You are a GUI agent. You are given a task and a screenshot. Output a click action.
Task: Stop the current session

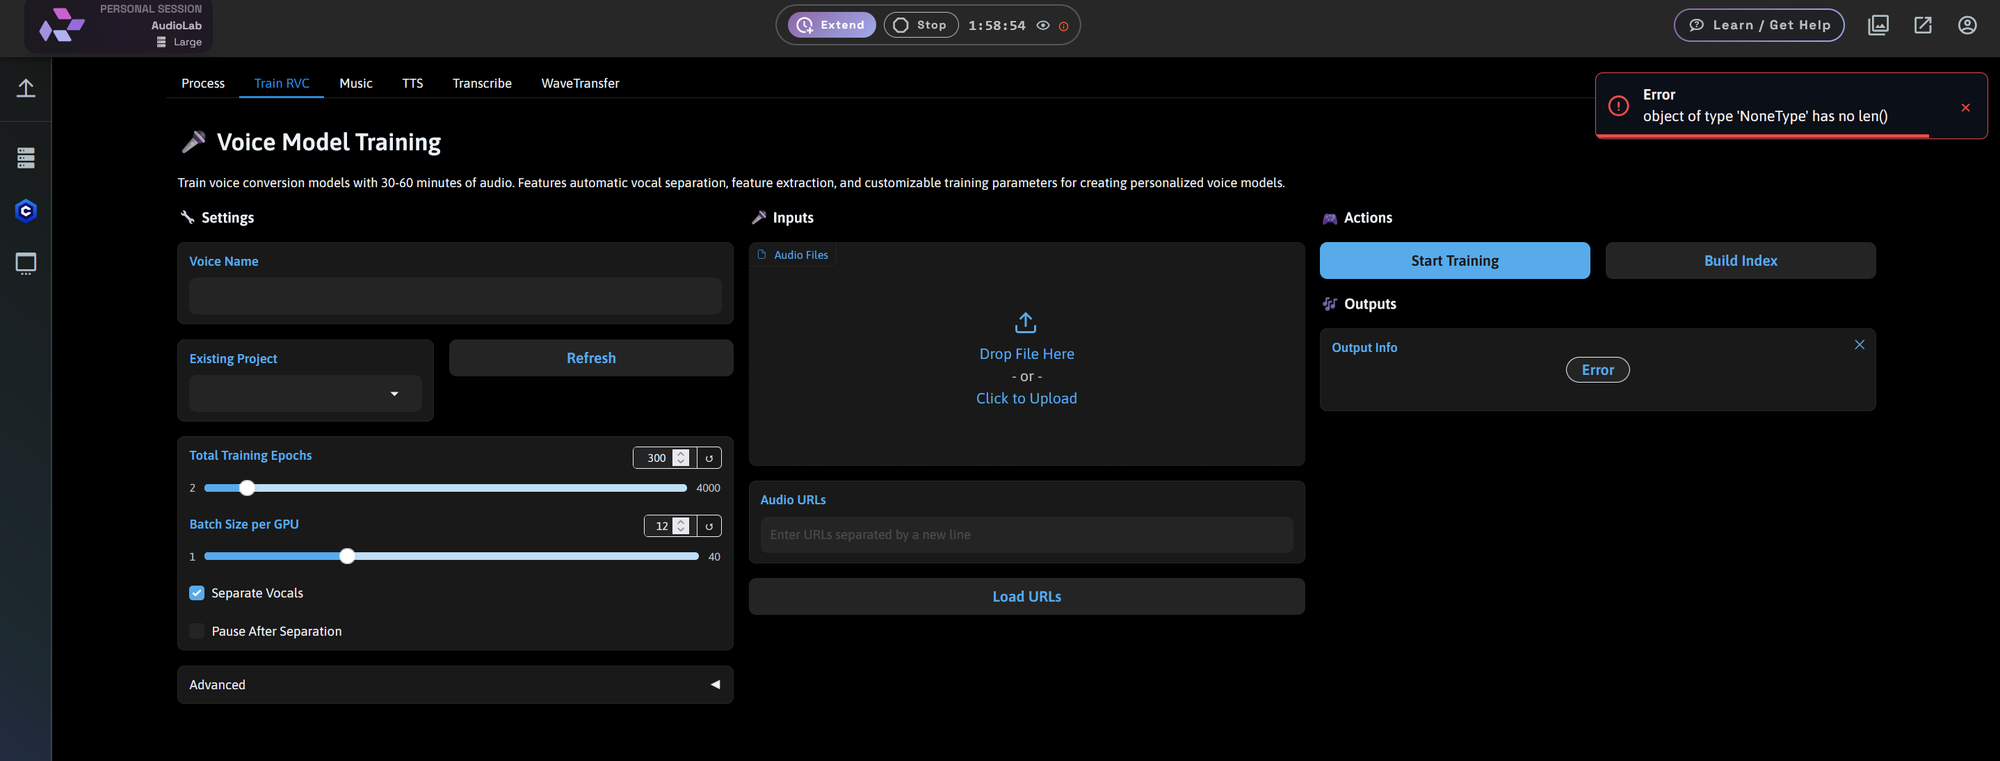[x=921, y=25]
